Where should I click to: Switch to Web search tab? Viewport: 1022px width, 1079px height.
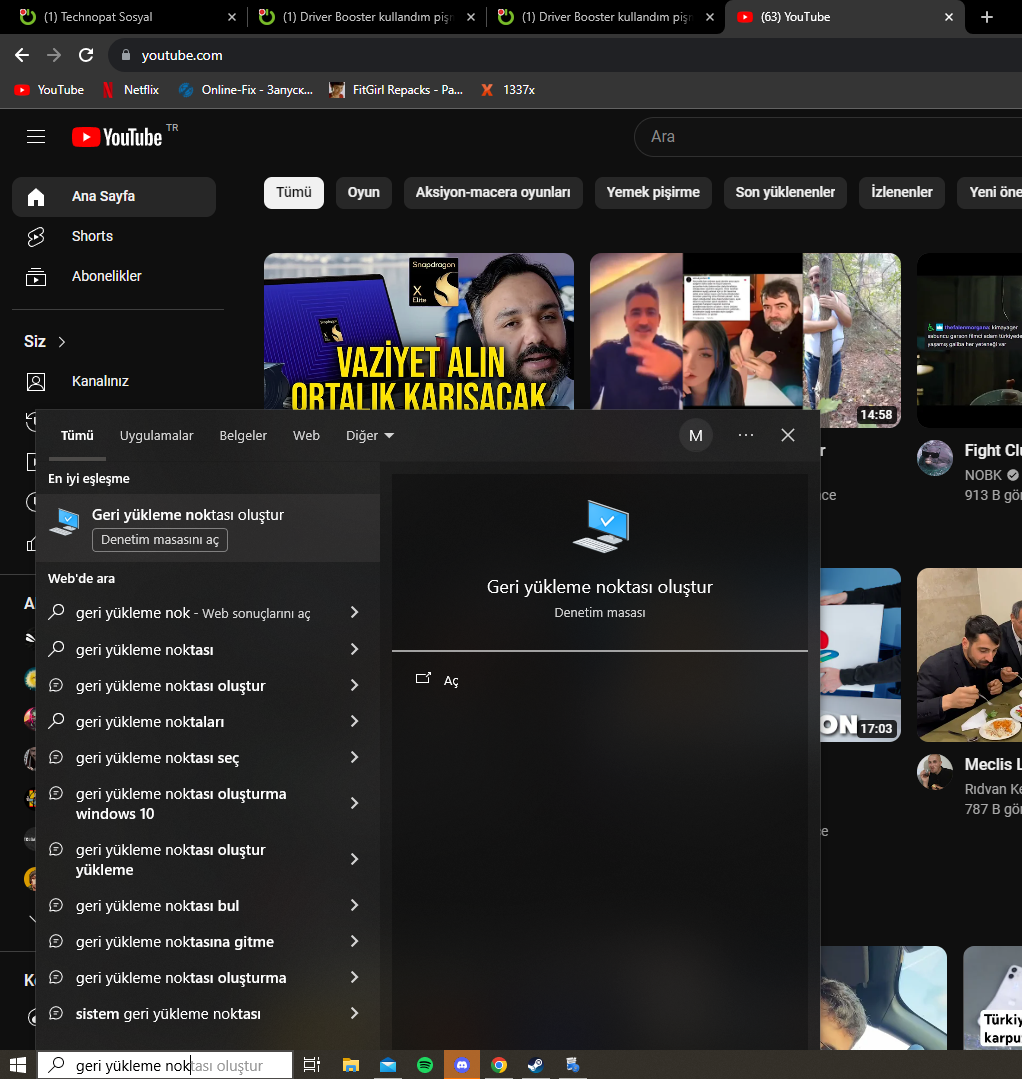coord(306,436)
